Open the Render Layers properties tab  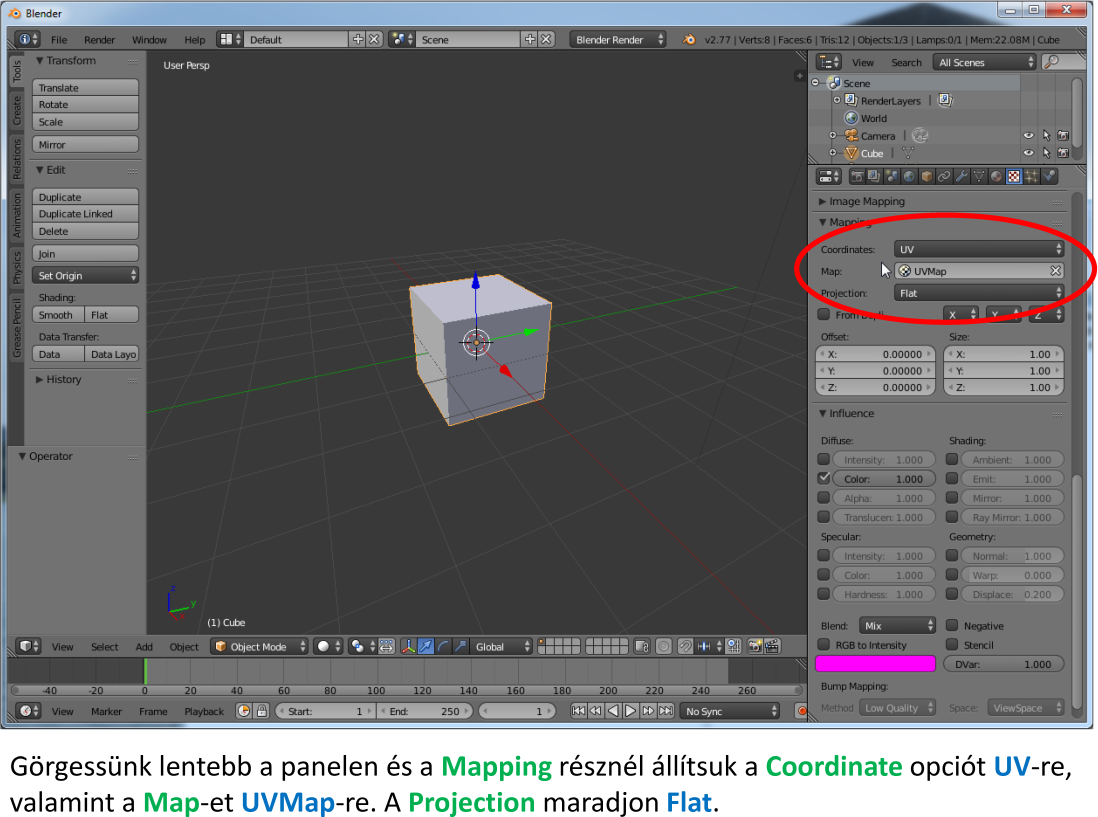(875, 176)
